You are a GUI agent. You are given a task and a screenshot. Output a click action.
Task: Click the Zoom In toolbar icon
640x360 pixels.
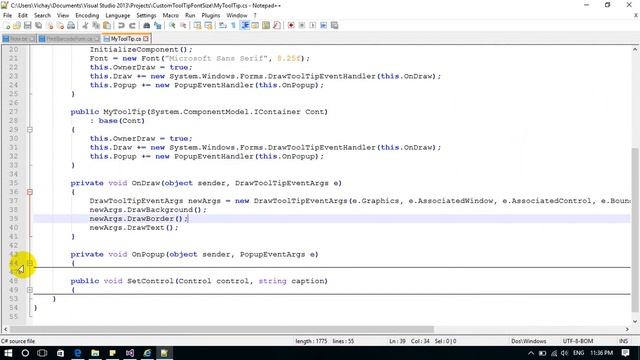(172, 25)
